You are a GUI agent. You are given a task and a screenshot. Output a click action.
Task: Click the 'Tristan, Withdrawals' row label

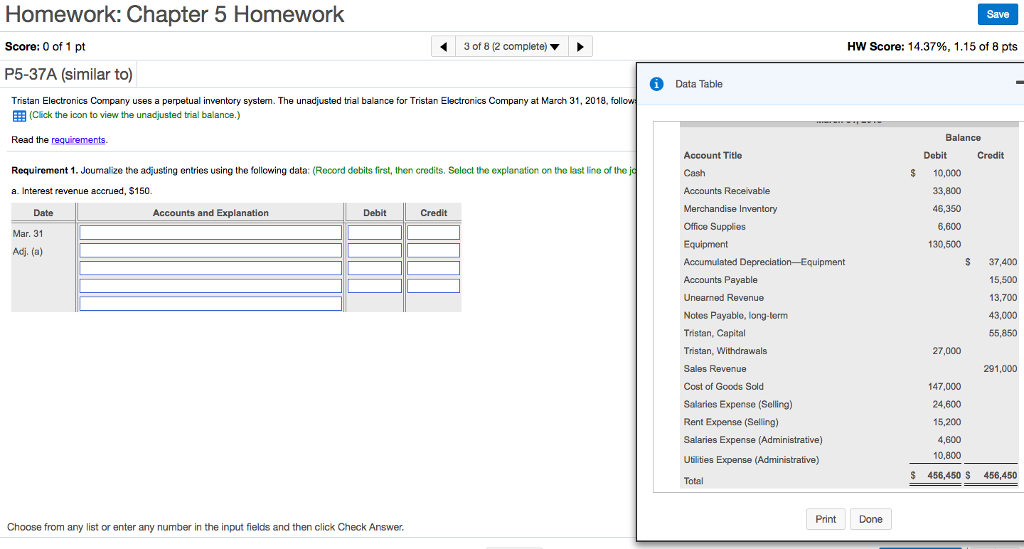pos(725,351)
